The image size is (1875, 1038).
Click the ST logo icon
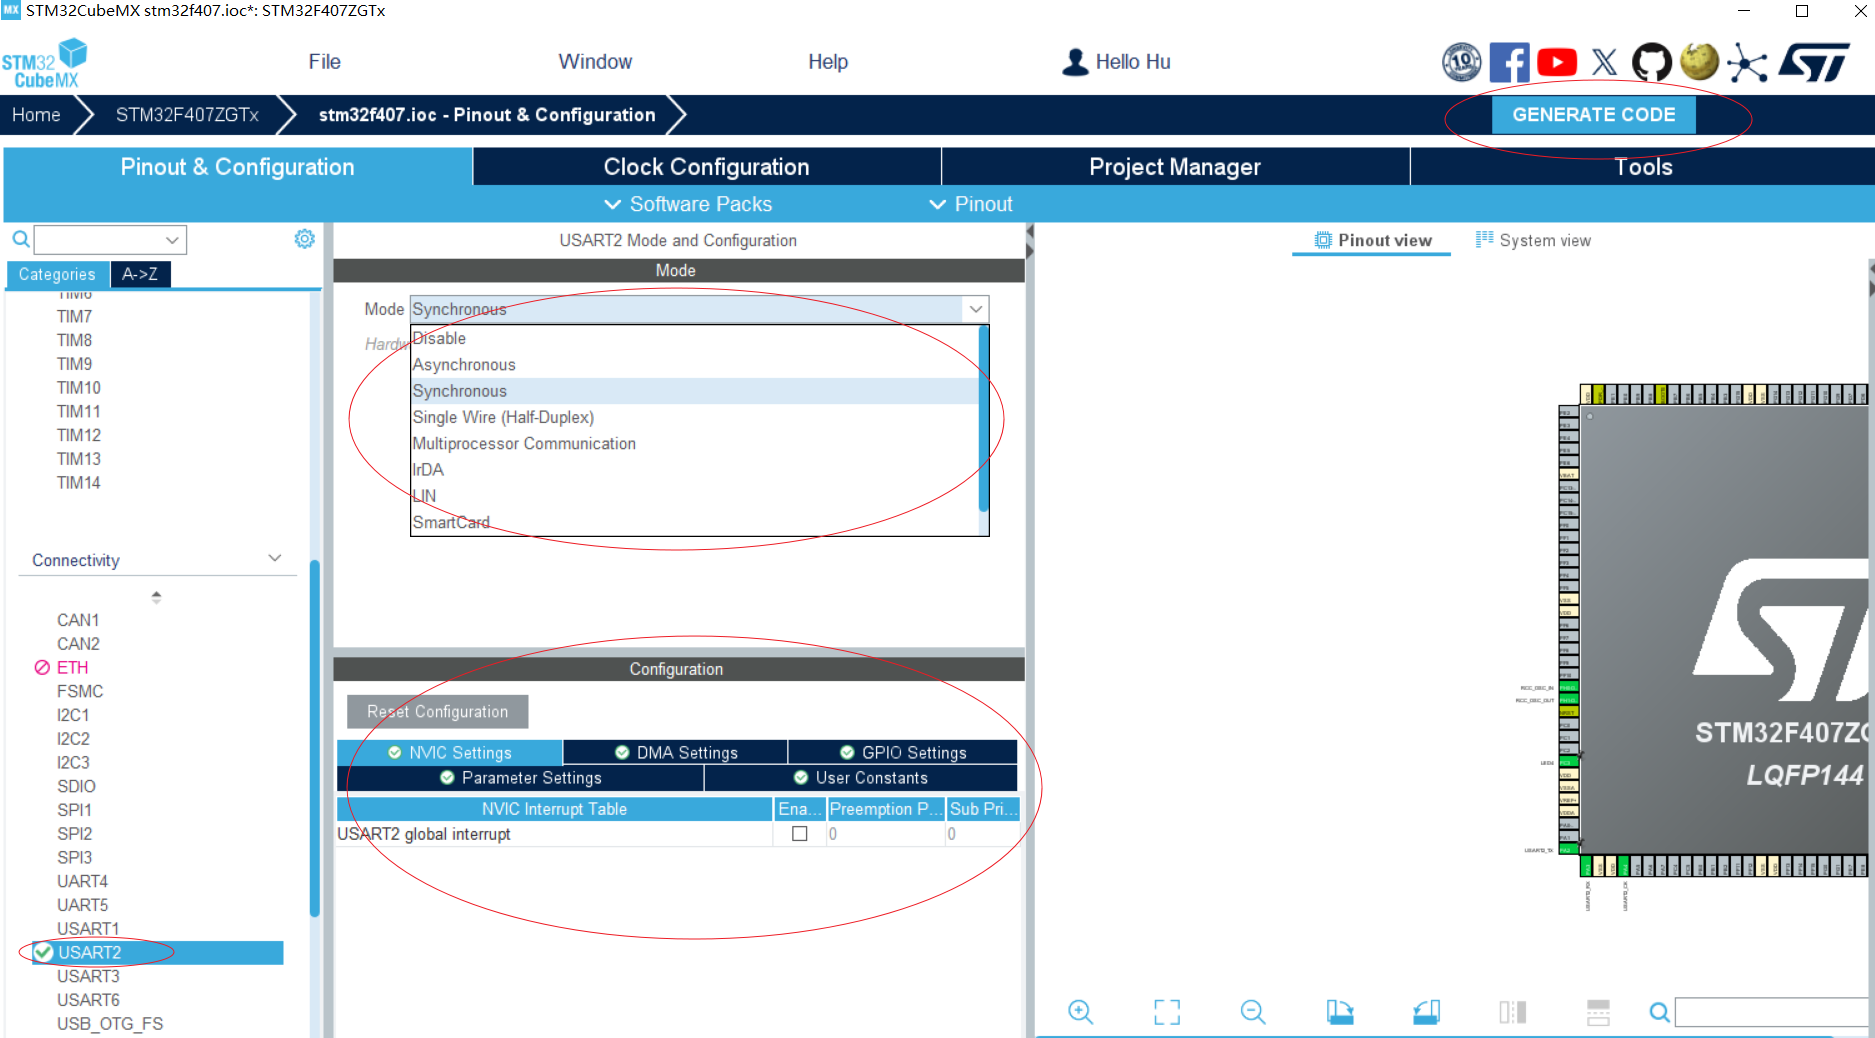1814,62
